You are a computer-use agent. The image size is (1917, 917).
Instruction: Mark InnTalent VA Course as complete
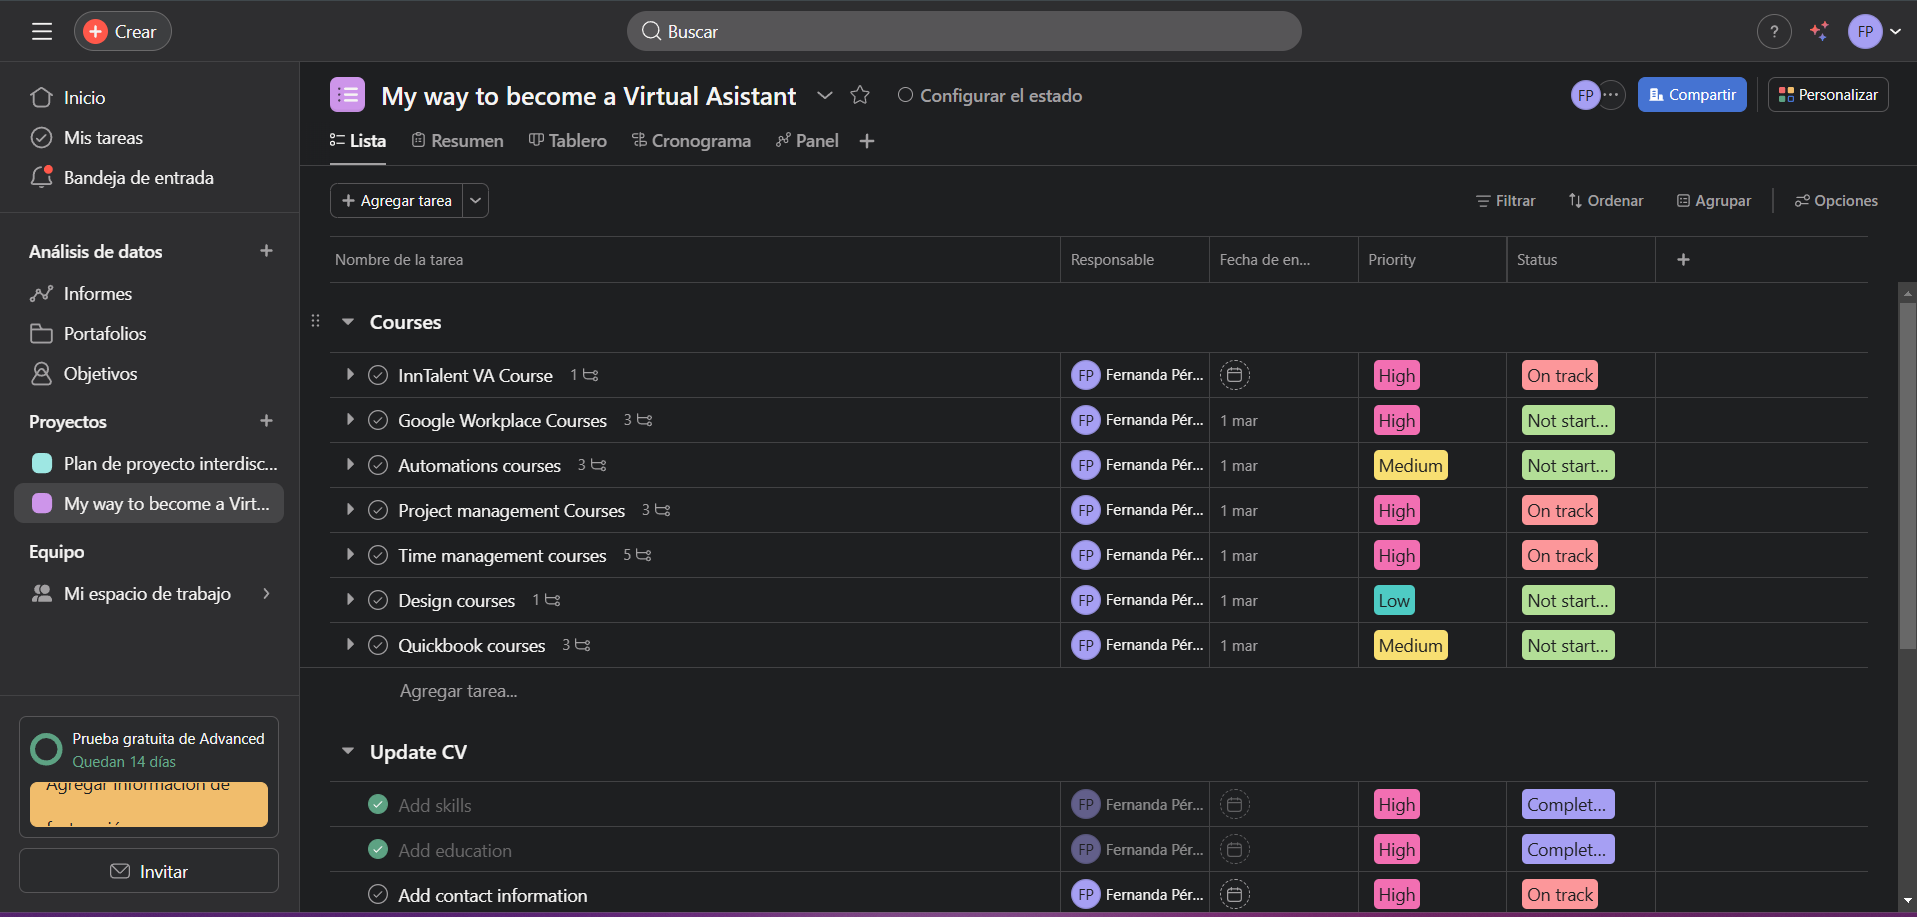[378, 375]
